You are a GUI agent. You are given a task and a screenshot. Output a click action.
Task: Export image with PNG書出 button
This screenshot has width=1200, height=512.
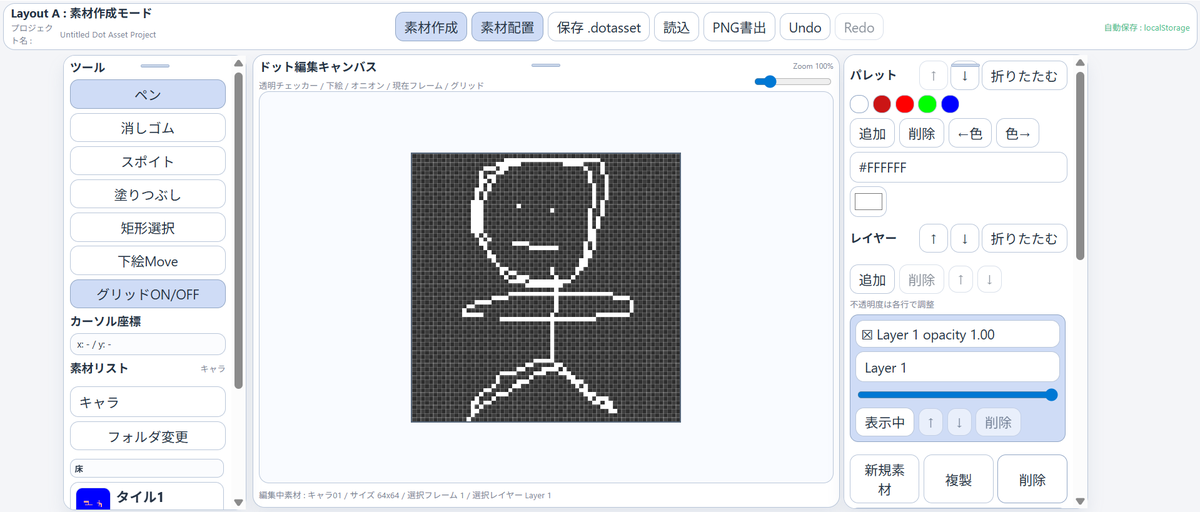tap(739, 27)
